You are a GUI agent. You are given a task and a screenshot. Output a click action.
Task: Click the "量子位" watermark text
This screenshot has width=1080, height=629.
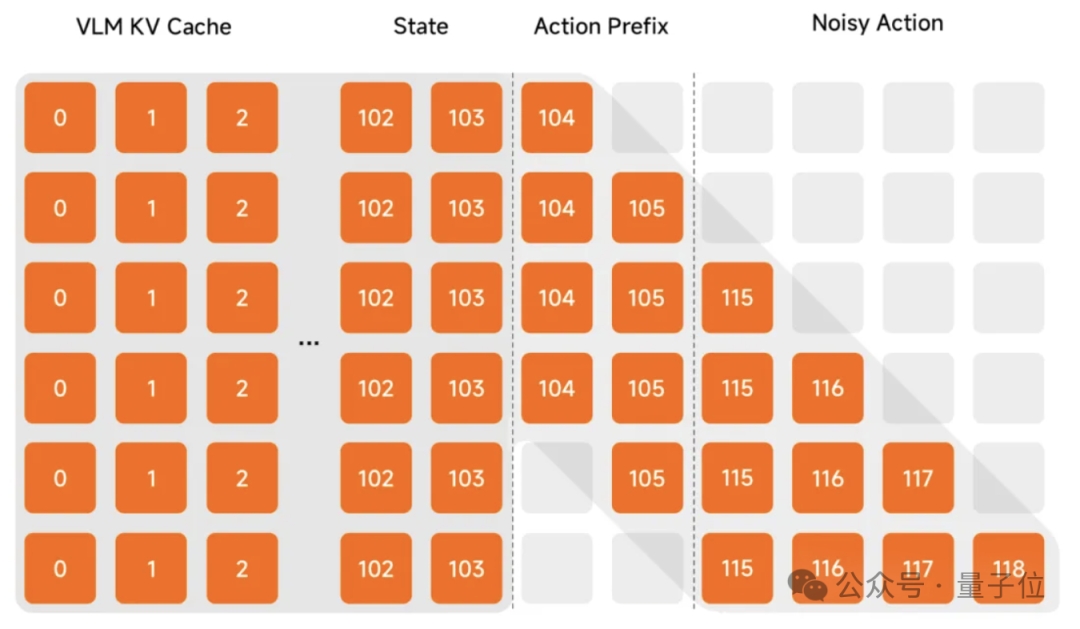coord(999,585)
